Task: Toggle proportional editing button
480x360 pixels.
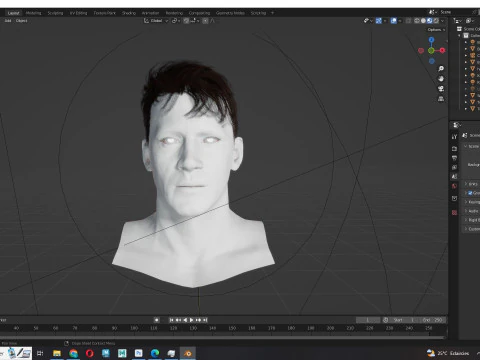Action: (x=205, y=21)
